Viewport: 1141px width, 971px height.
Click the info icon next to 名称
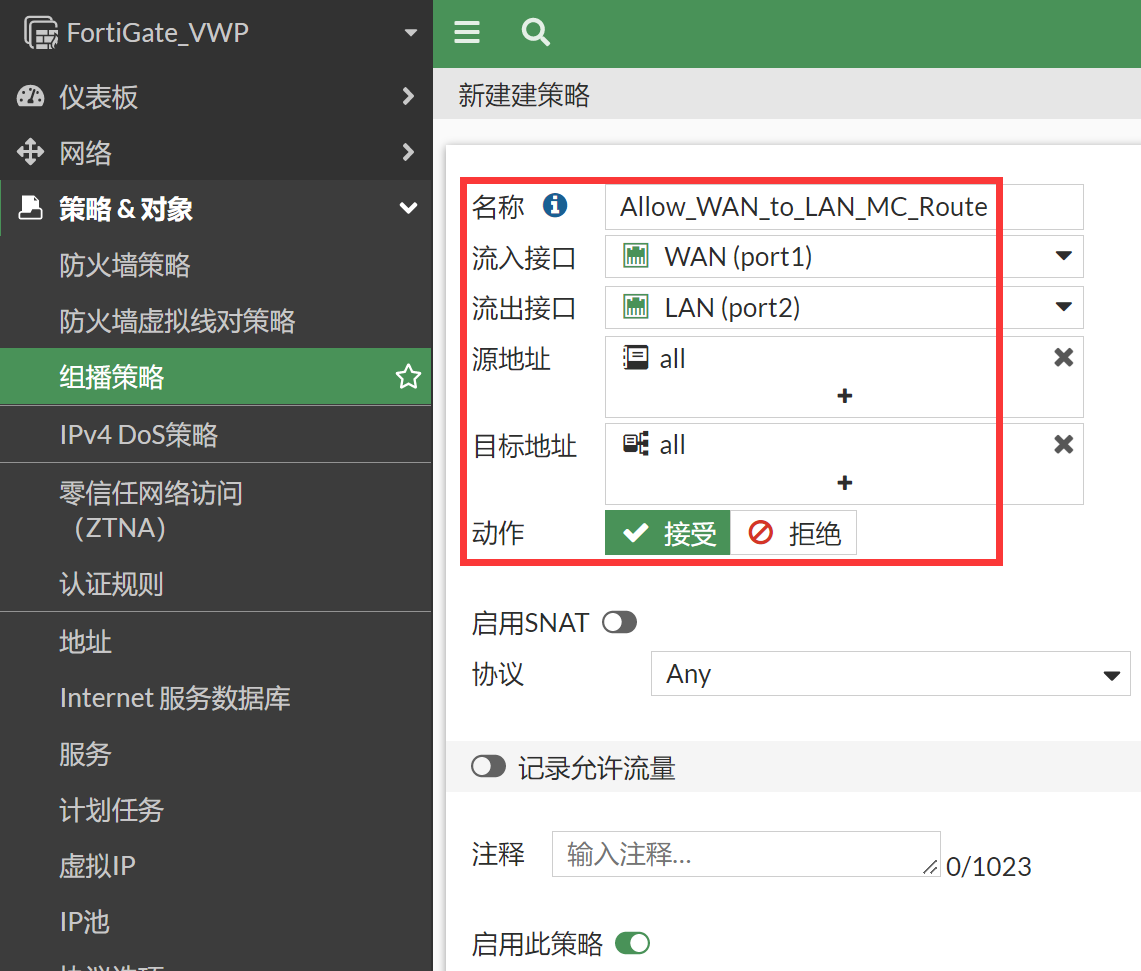(x=555, y=206)
